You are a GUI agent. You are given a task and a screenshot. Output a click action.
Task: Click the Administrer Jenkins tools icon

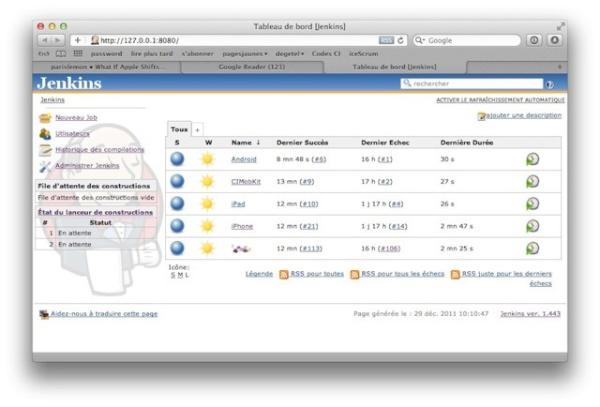(x=45, y=166)
